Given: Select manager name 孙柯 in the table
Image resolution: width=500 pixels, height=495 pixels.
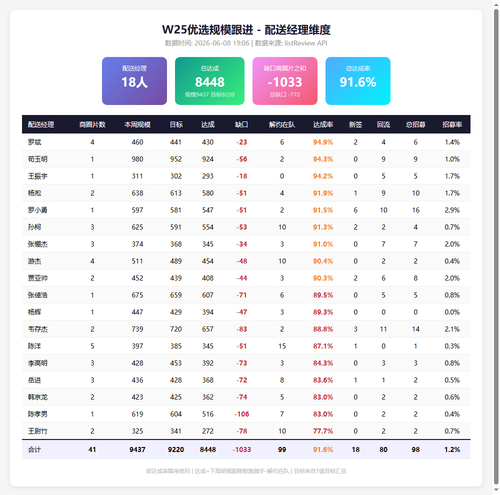Looking at the screenshot, I should coord(34,227).
